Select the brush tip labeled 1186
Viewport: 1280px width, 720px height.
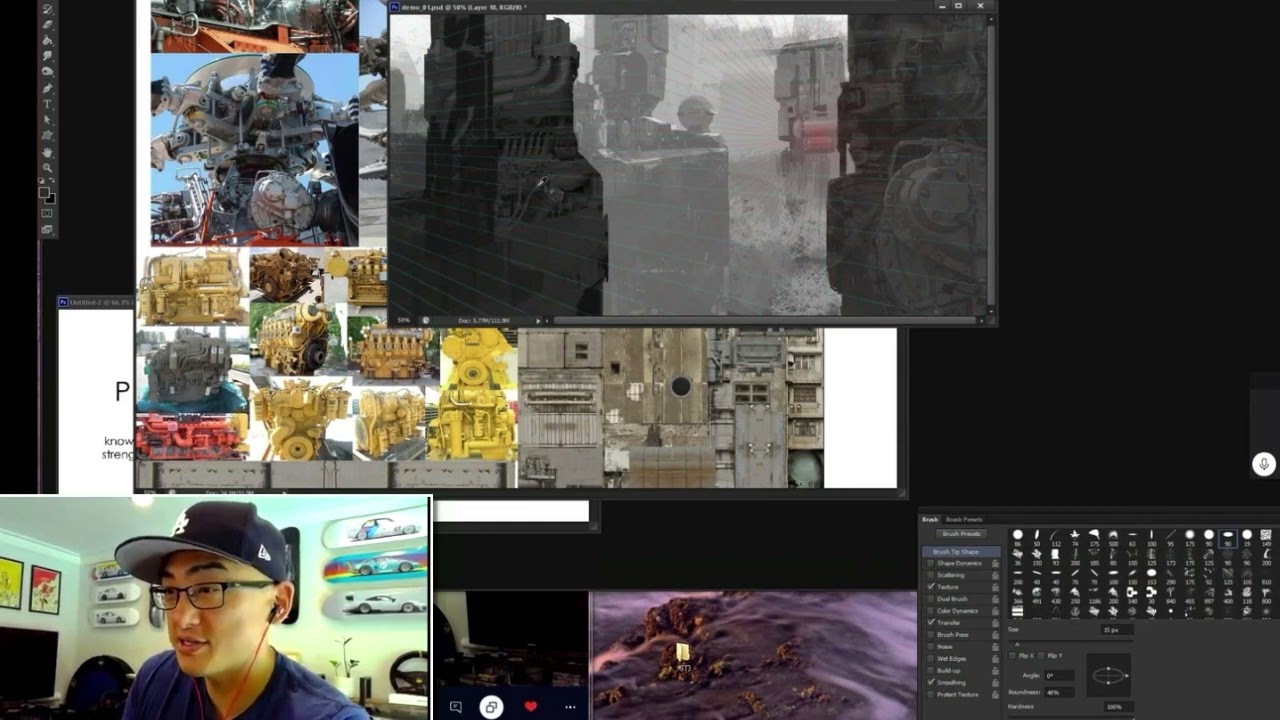click(1094, 593)
